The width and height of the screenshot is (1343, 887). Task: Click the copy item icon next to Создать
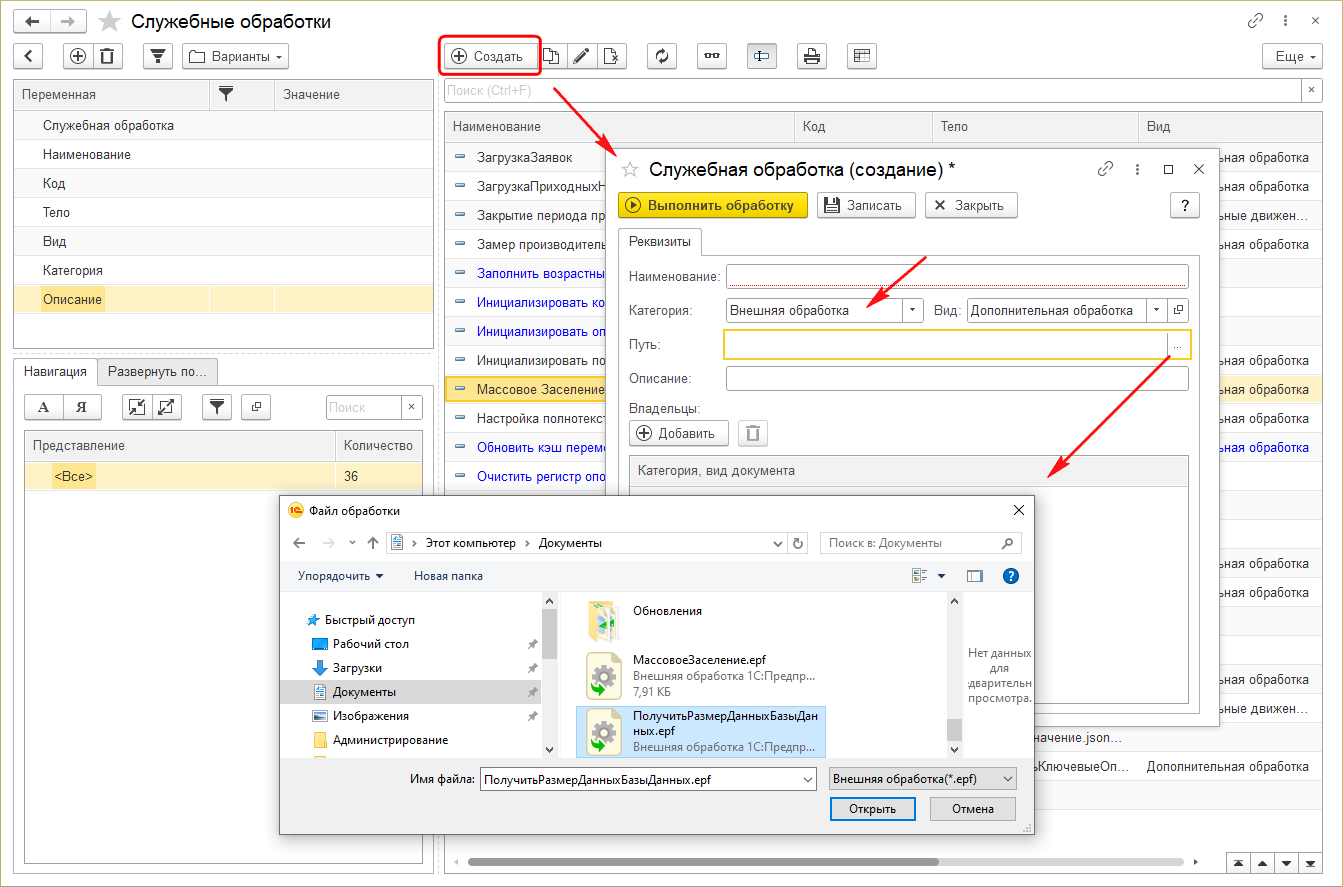point(552,56)
